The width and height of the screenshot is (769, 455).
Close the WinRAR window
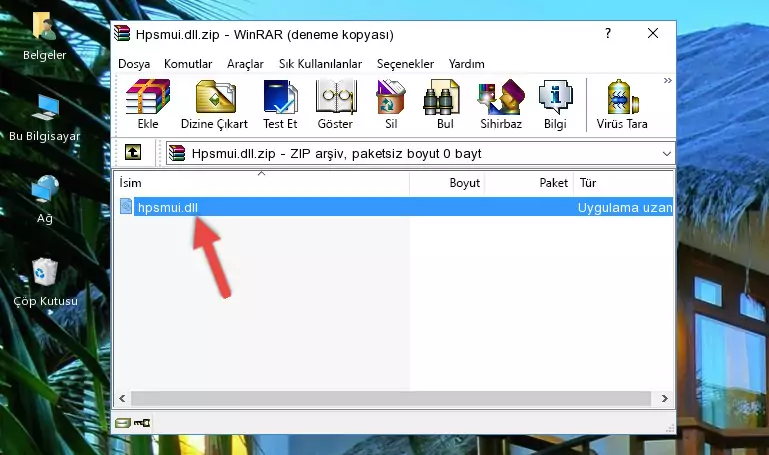[653, 33]
